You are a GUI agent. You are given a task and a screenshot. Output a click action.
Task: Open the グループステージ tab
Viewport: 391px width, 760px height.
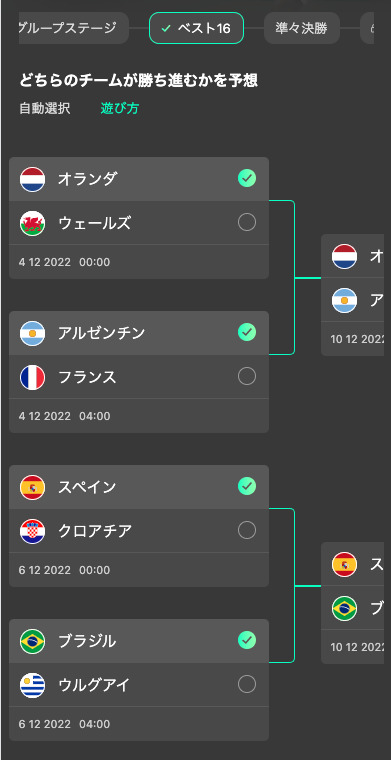pos(74,28)
